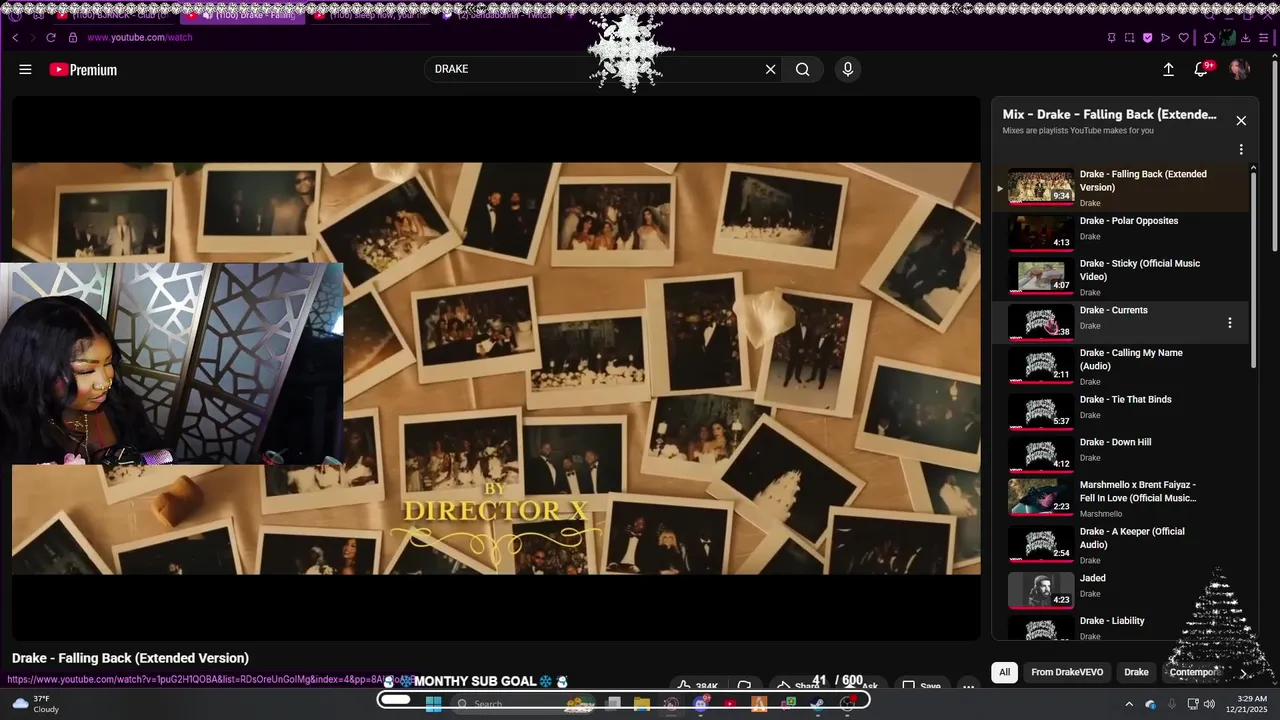1280x720 pixels.
Task: Click the Polar Opposites 4:13 thumbnail
Action: 1040,232
